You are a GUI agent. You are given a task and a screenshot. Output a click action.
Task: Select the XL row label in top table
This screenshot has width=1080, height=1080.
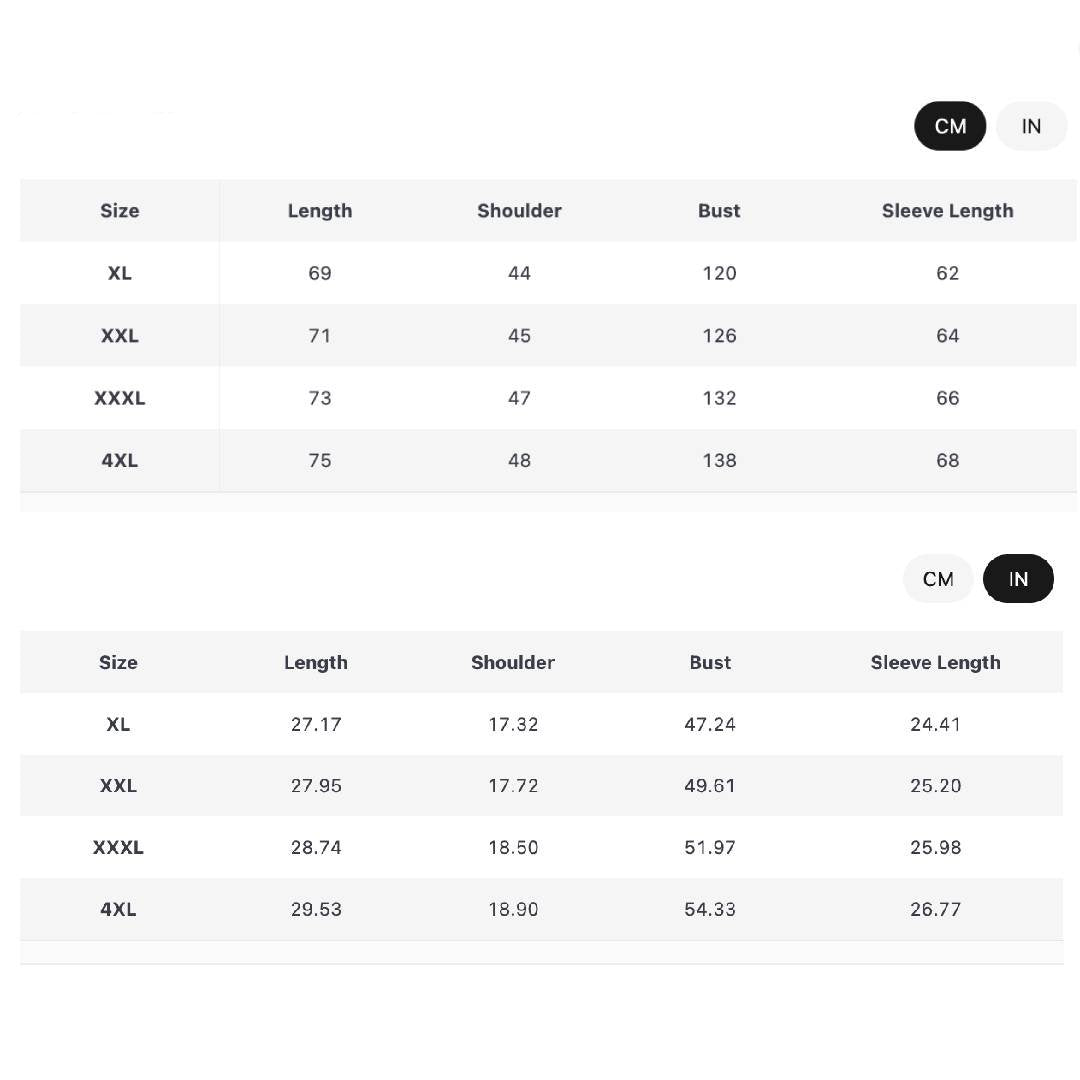pyautogui.click(x=119, y=273)
